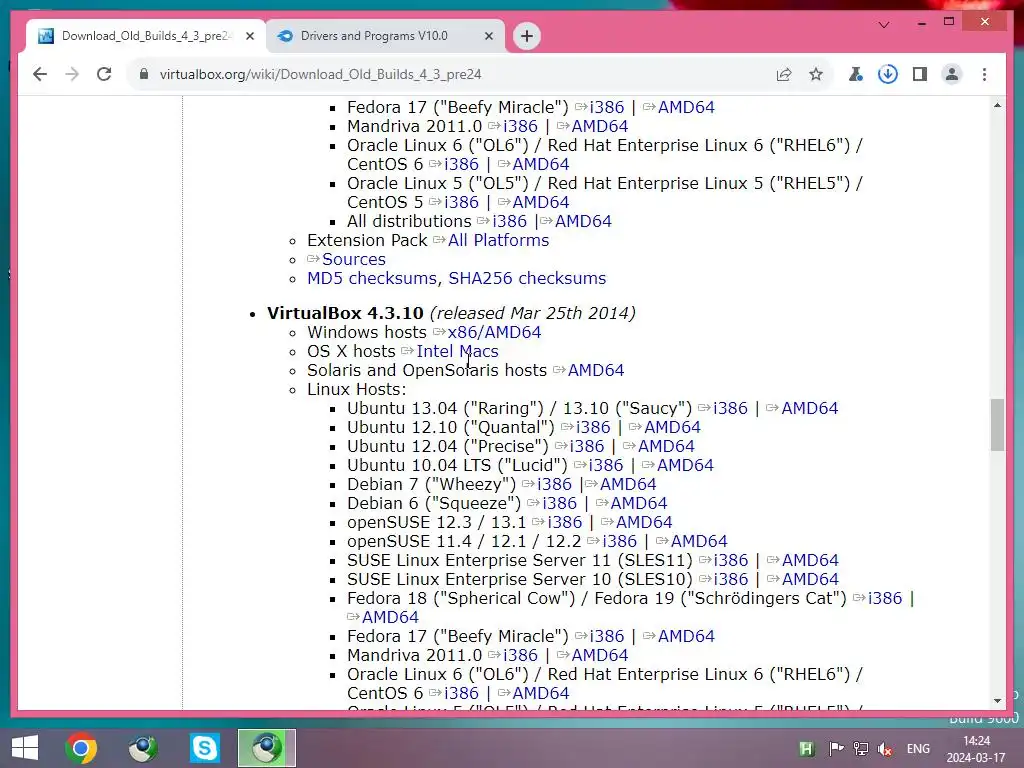
Task: Open the Windows Start button
Action: click(x=25, y=748)
